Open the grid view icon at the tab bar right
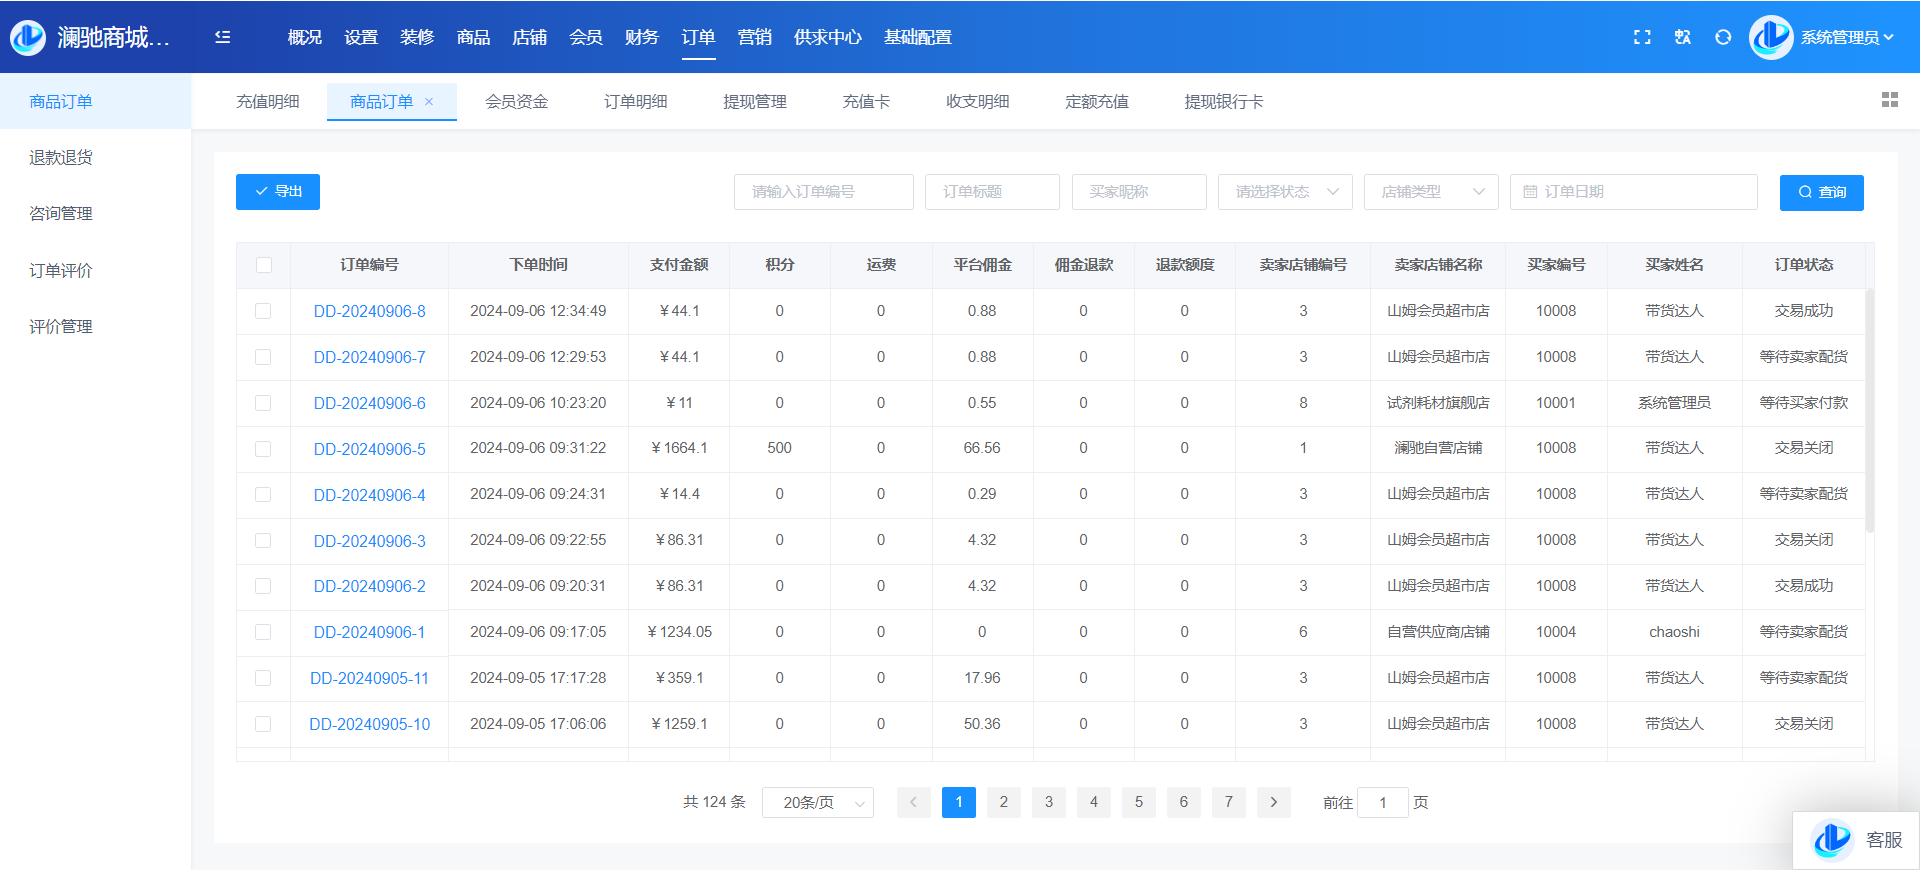 click(1889, 100)
